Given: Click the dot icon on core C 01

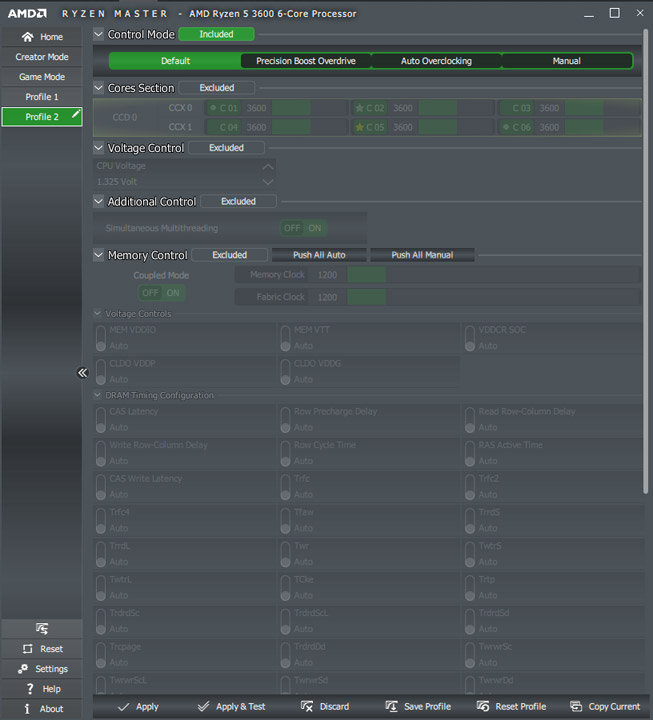Looking at the screenshot, I should pyautogui.click(x=213, y=108).
